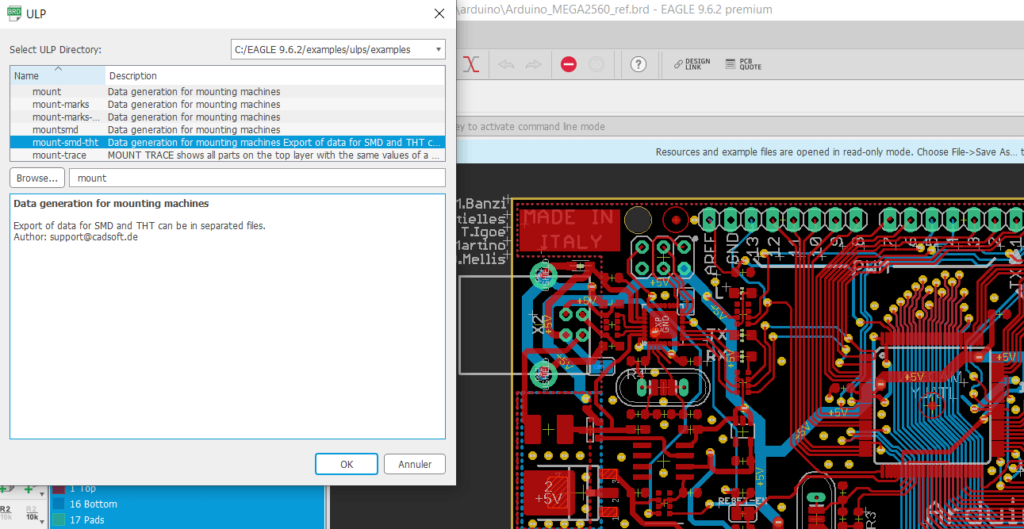Click the Redo arrow icon

tap(533, 64)
